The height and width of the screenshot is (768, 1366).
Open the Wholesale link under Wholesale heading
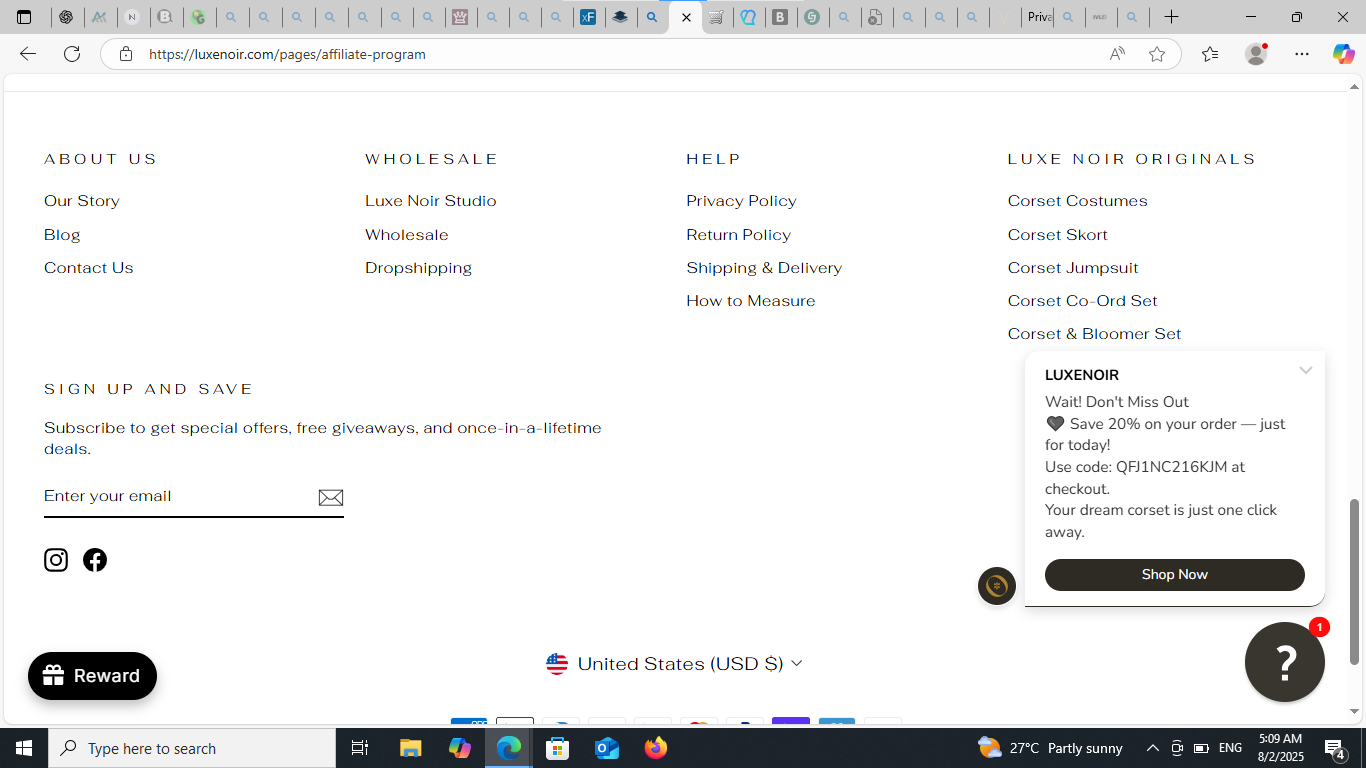point(407,235)
